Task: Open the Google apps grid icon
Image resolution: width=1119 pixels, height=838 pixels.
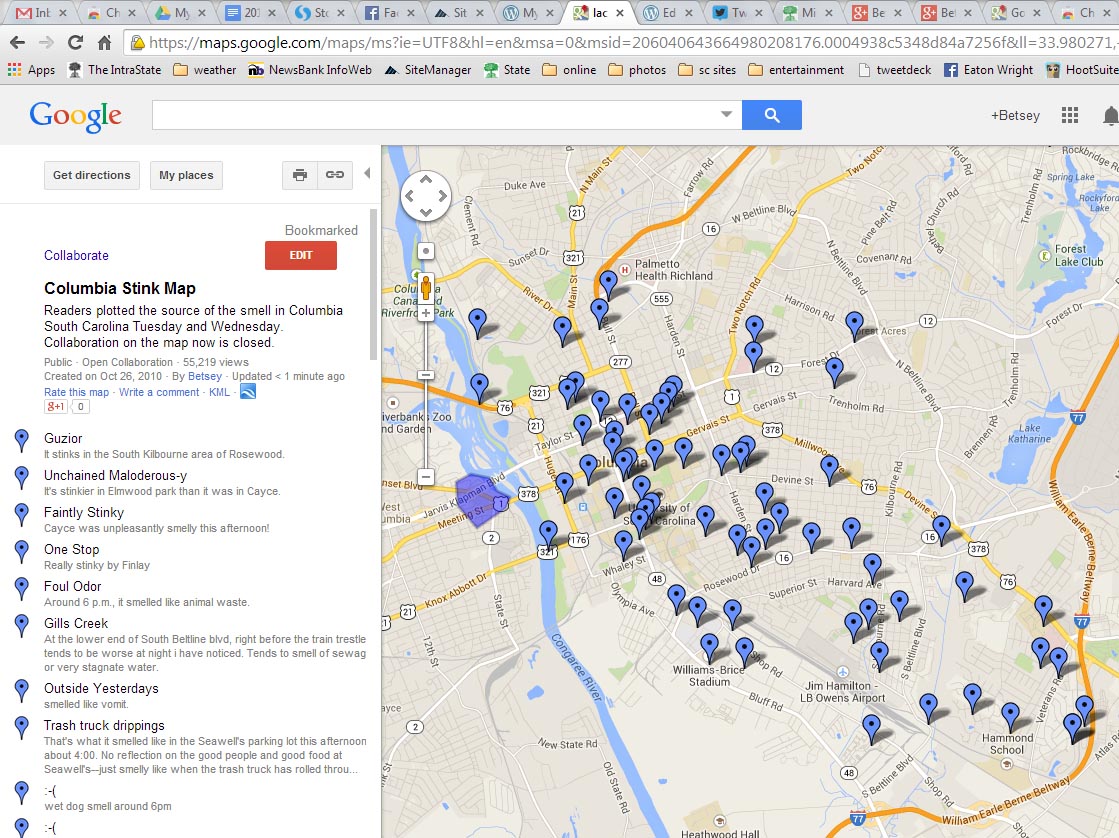Action: coord(1070,115)
